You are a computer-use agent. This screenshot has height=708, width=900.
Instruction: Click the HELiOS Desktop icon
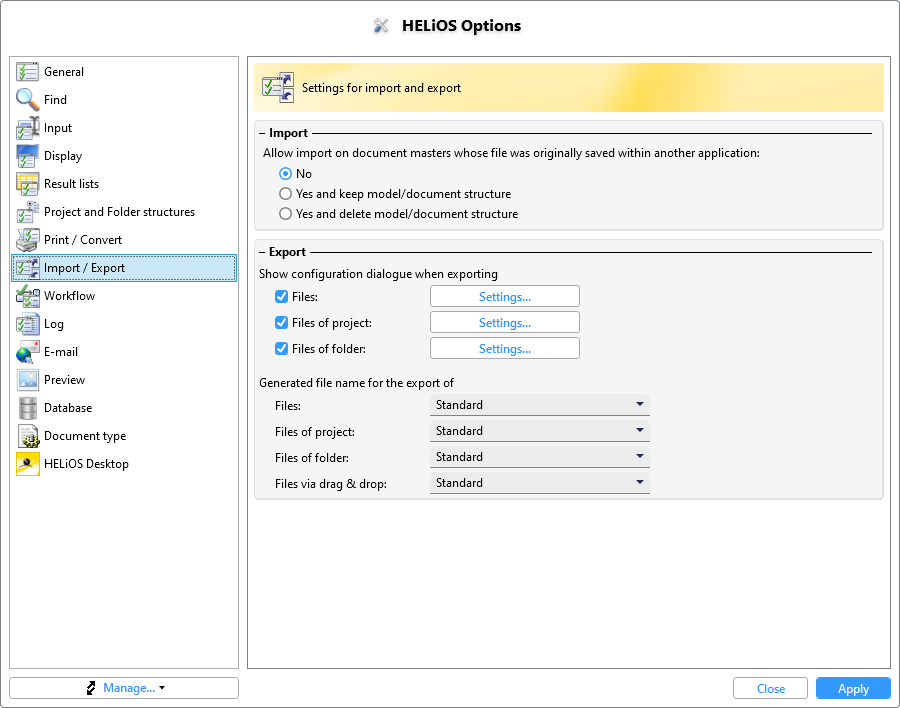point(27,464)
